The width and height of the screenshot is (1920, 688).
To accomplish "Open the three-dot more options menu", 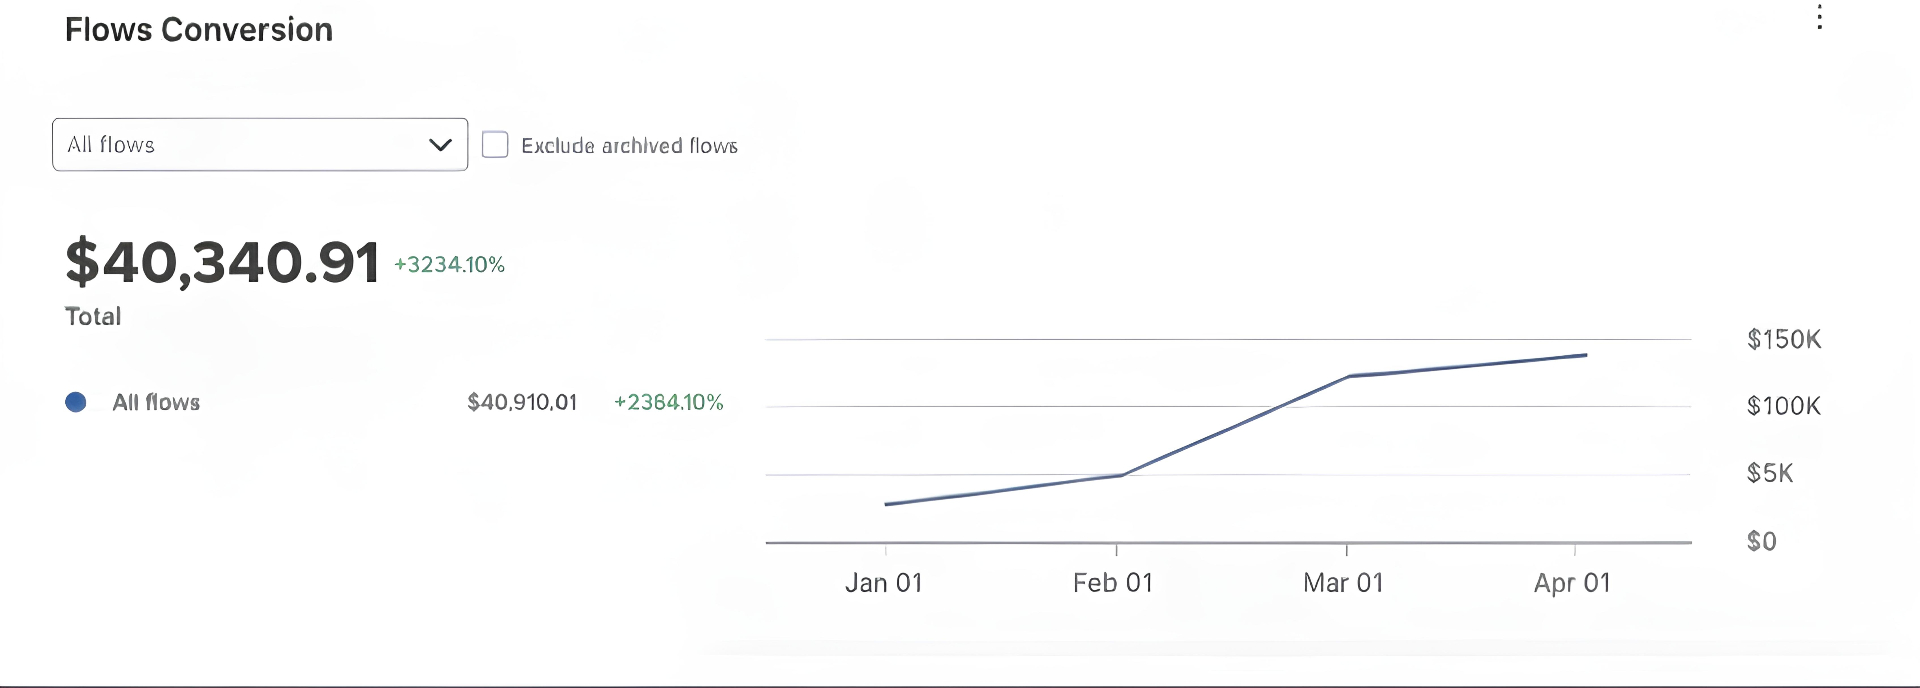I will [x=1819, y=17].
